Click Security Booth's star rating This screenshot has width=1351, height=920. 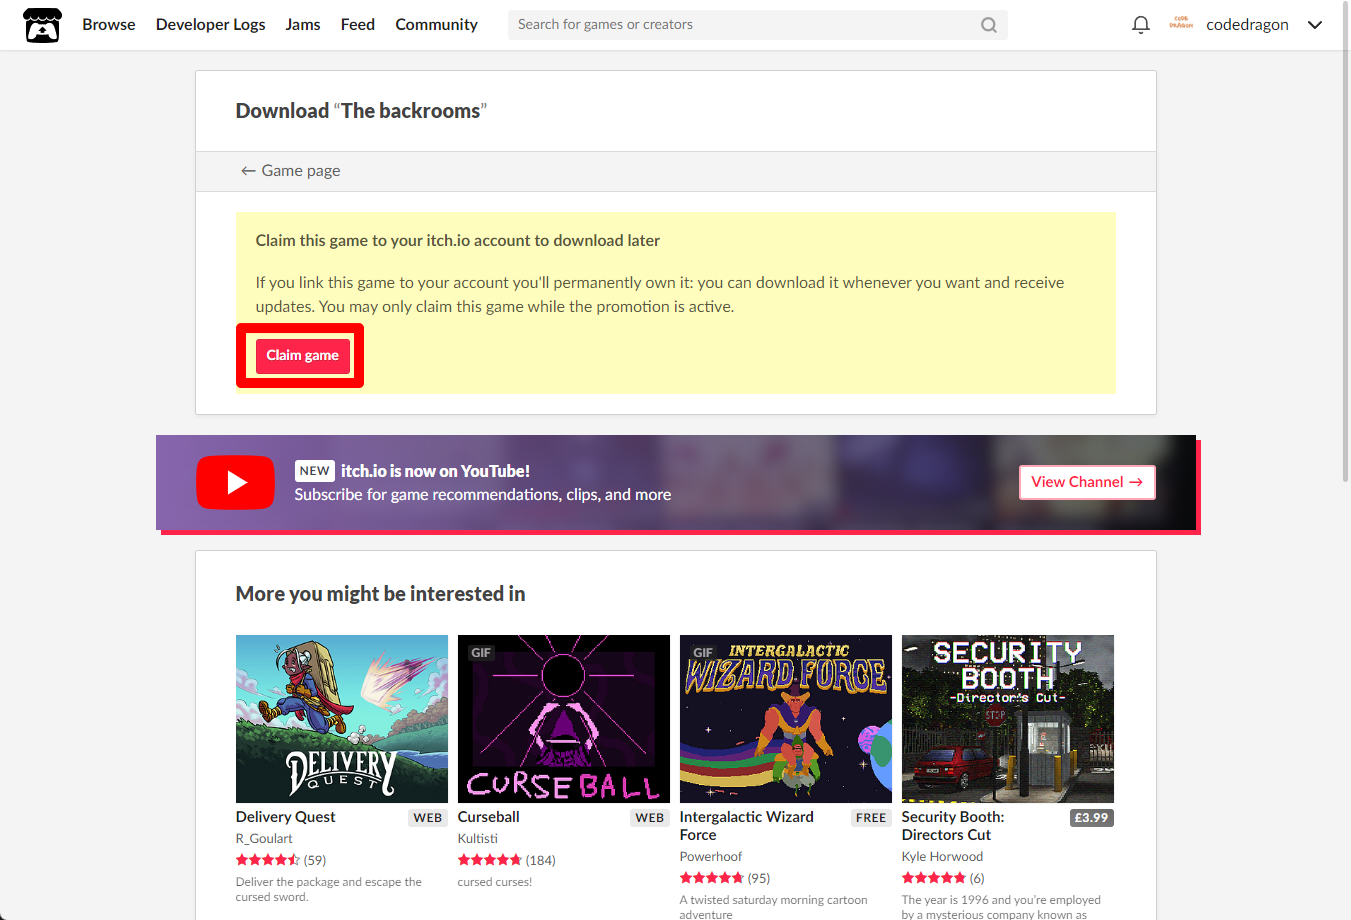click(x=934, y=878)
